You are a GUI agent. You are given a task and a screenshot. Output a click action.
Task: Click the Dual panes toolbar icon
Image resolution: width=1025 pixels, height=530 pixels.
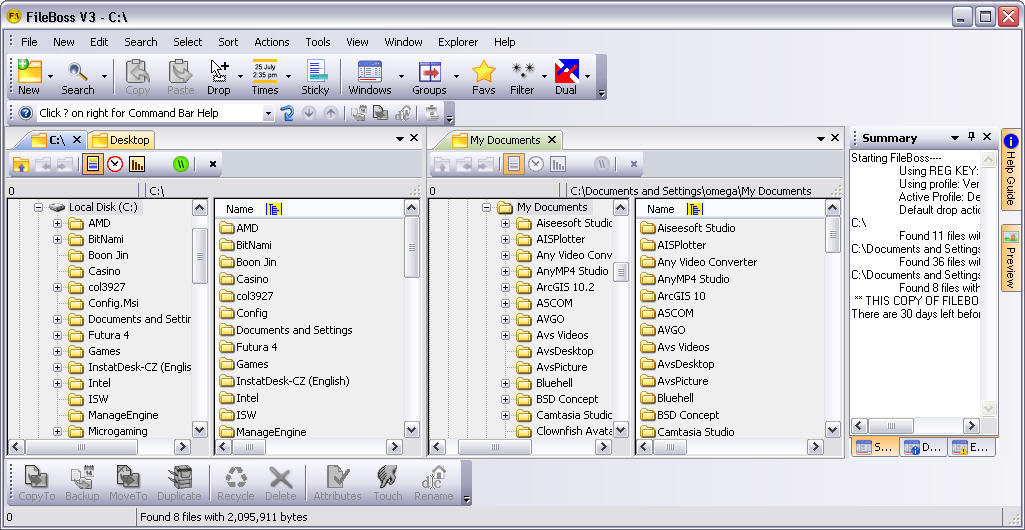[x=566, y=71]
